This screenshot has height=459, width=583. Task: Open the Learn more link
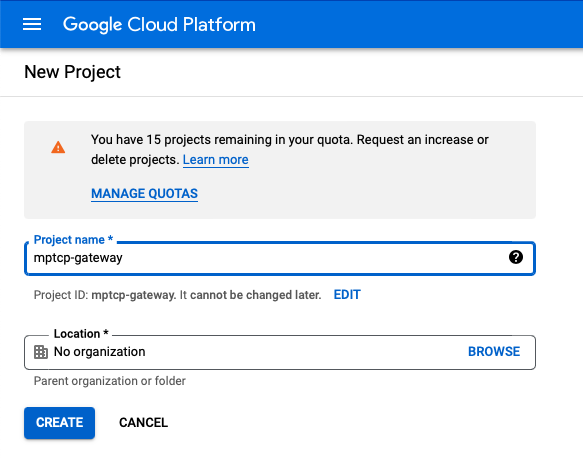216,160
